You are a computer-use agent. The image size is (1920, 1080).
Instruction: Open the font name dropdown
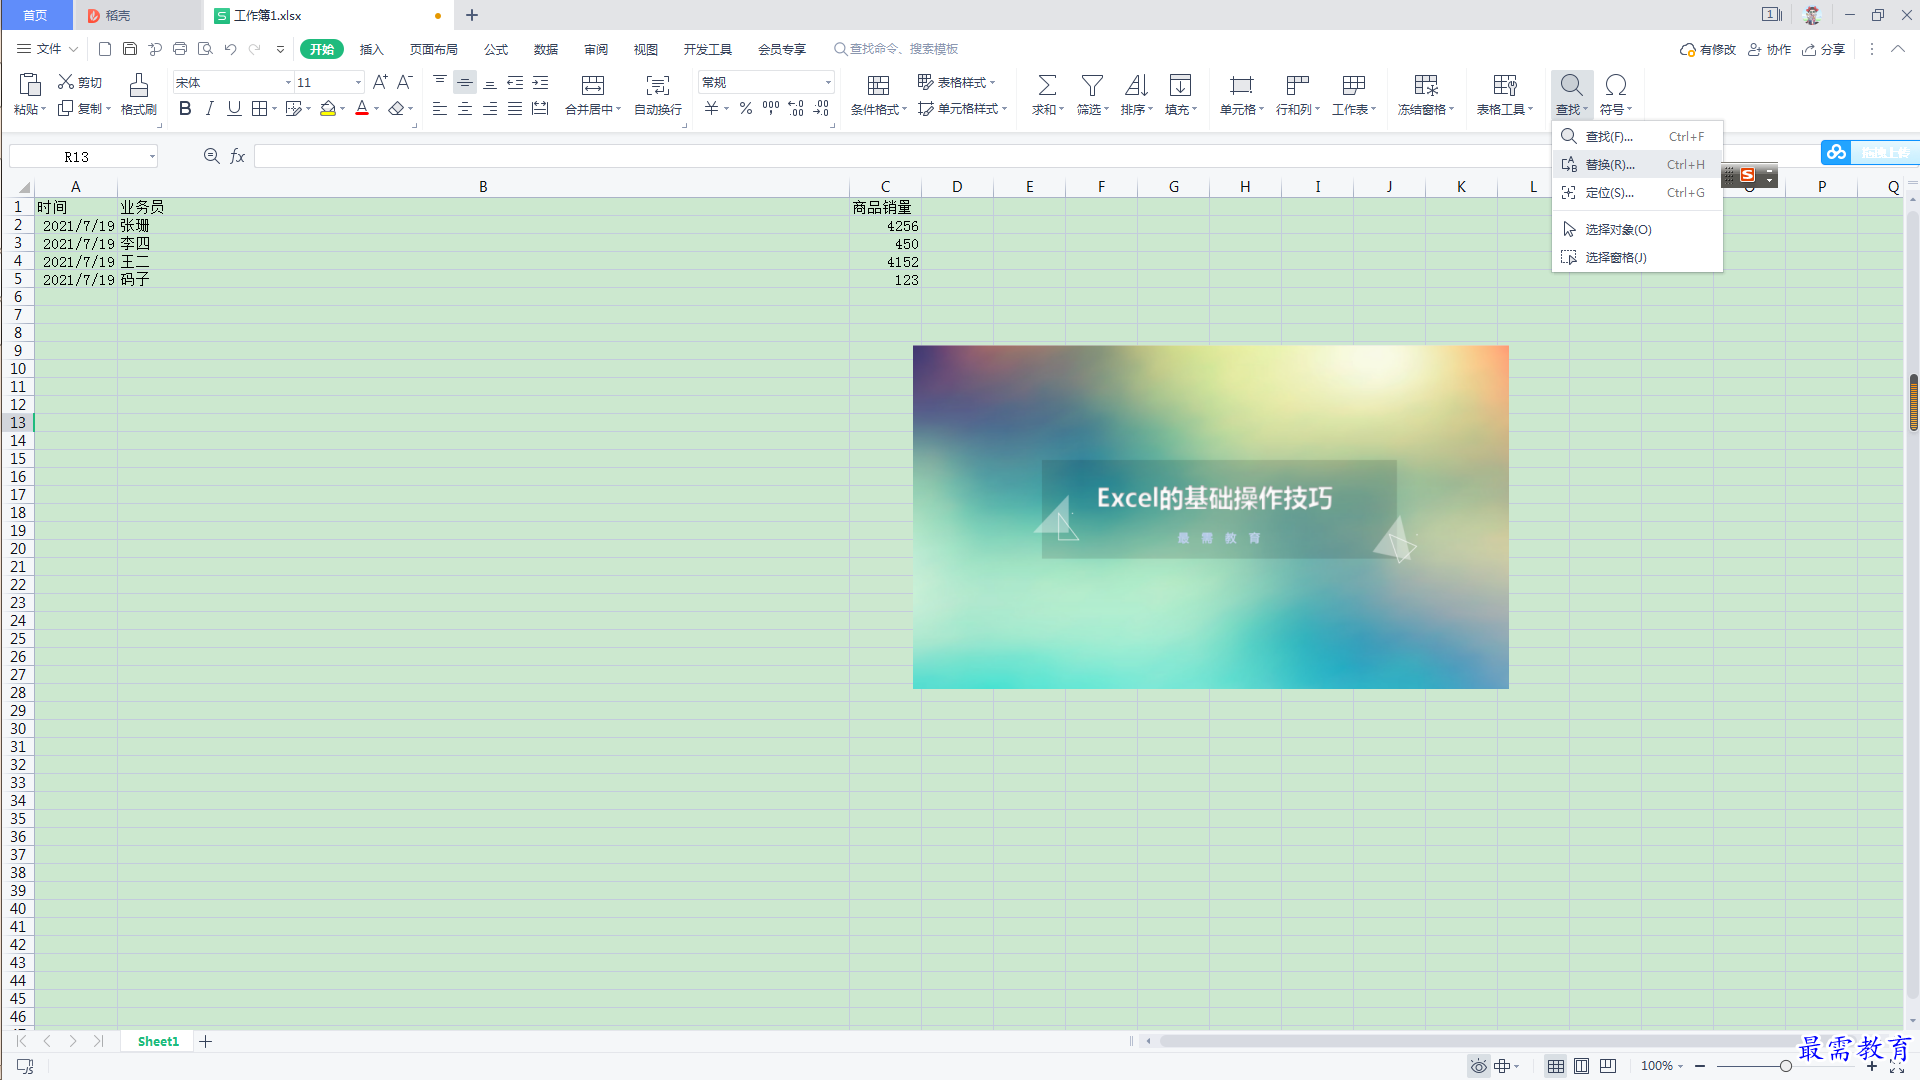click(x=288, y=83)
